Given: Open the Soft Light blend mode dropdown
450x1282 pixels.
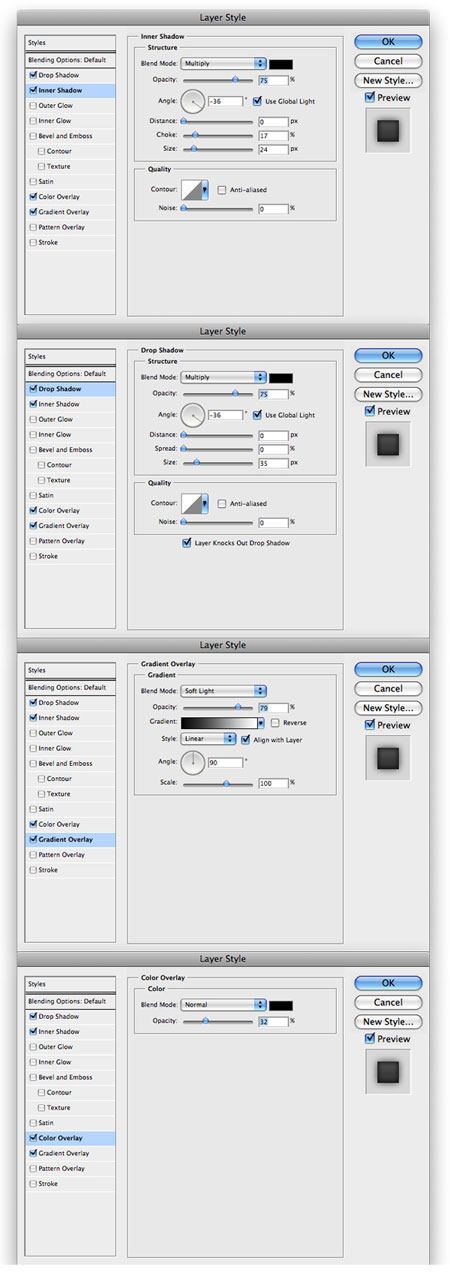Looking at the screenshot, I should [x=223, y=691].
